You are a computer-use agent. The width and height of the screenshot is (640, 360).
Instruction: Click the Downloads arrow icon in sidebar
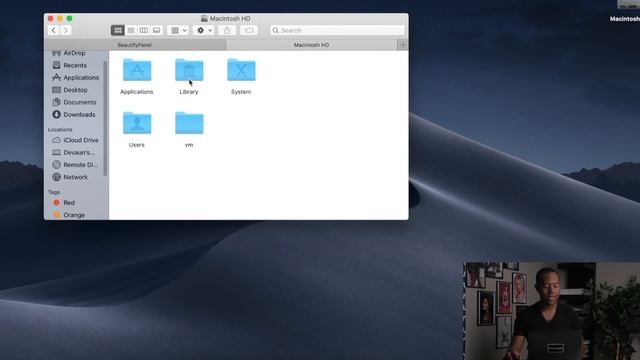pos(57,115)
